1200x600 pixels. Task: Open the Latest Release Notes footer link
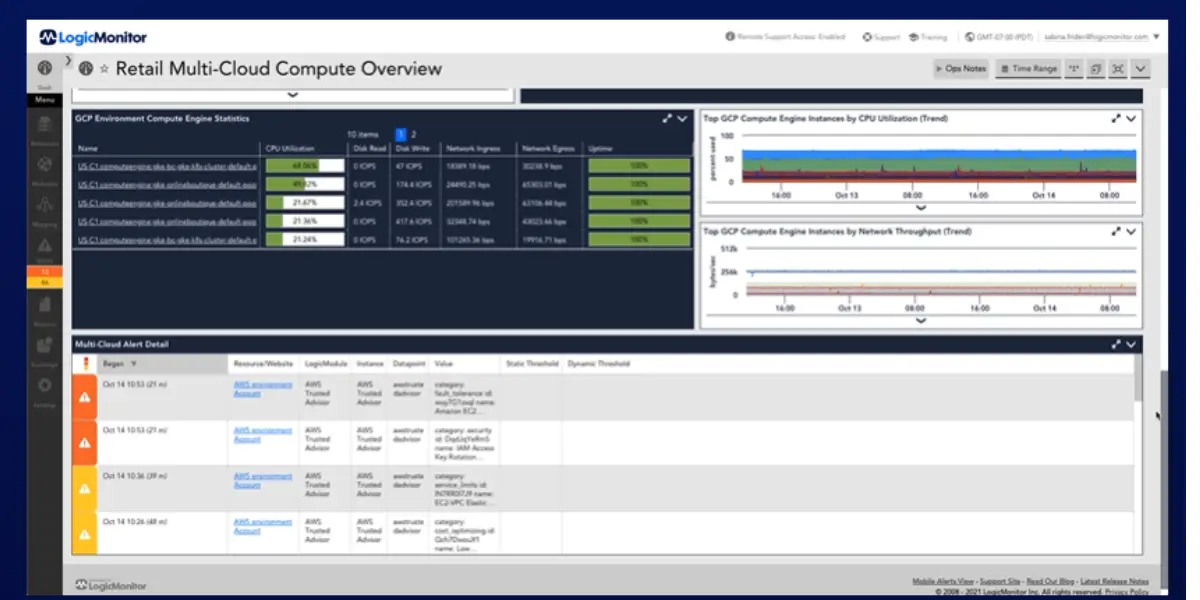tap(1114, 581)
